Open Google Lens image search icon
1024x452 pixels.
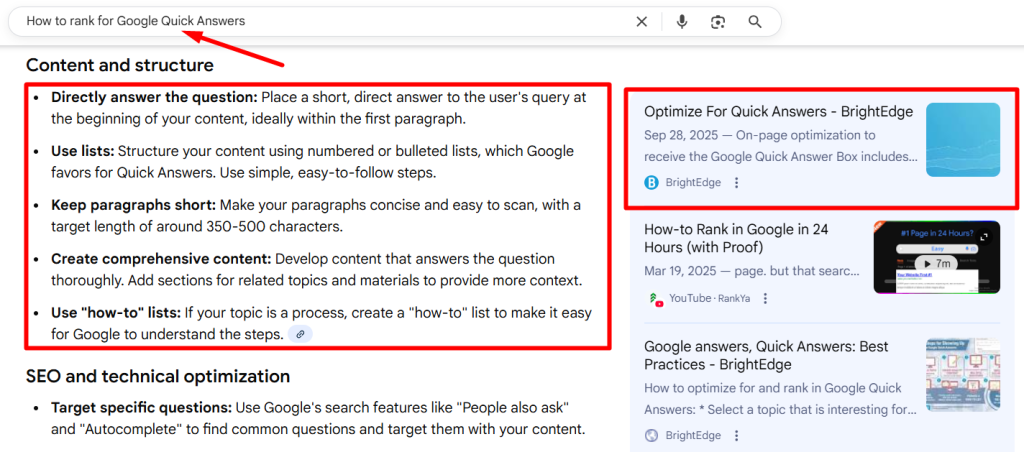718,21
